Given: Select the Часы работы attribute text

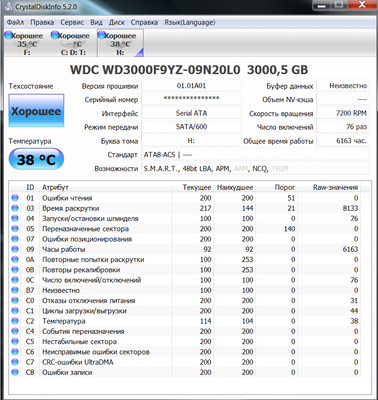Looking at the screenshot, I should pos(64,249).
